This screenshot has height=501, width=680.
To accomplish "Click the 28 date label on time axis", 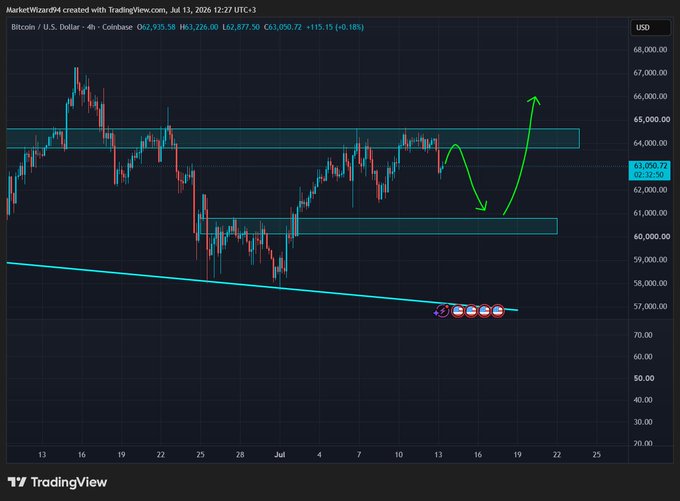I will coord(240,455).
